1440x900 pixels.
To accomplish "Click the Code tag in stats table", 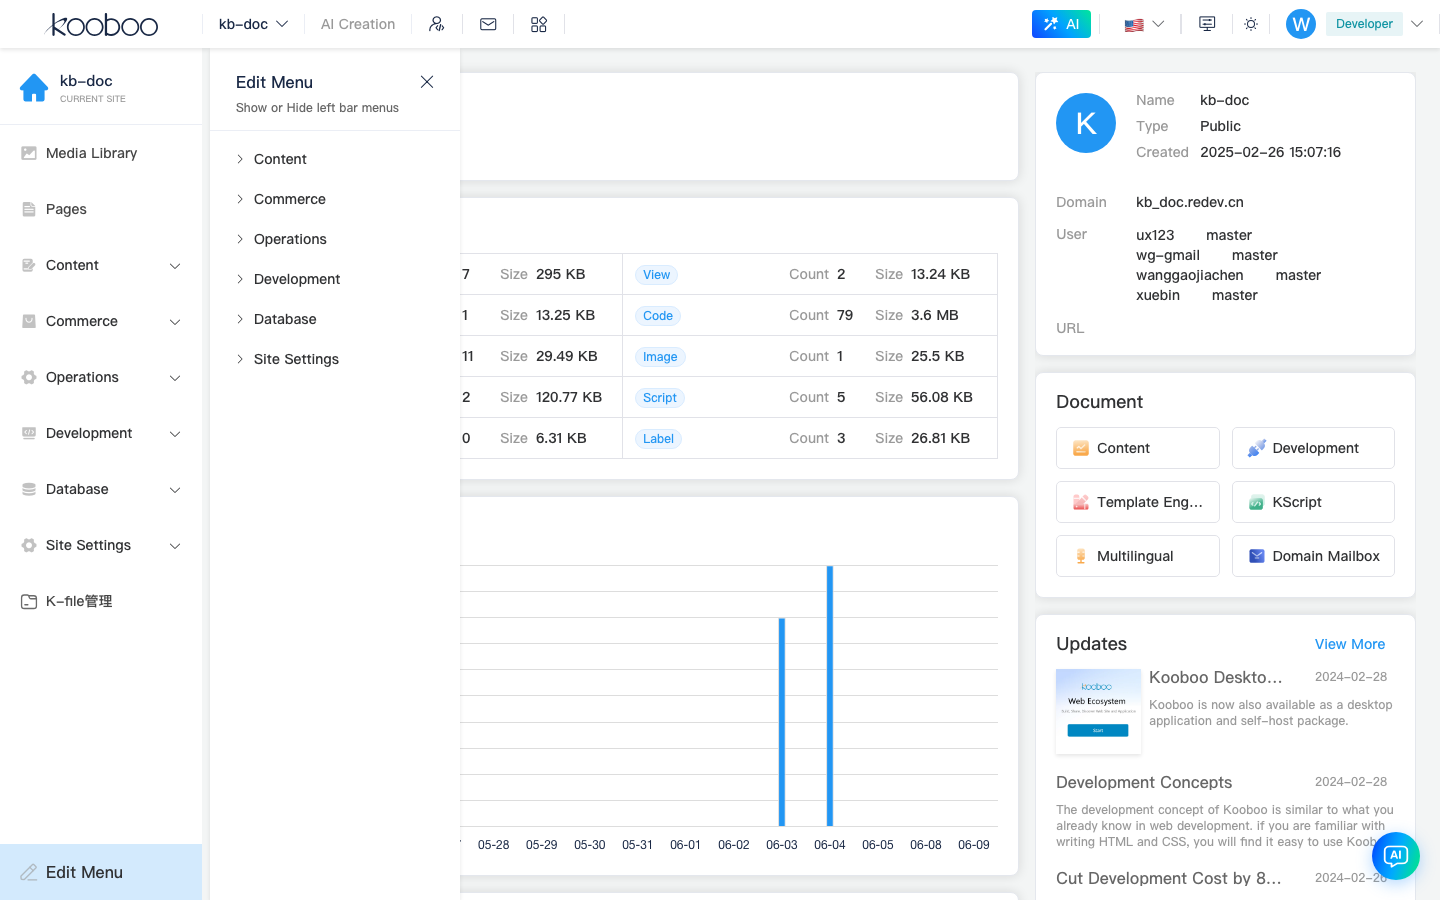I will (658, 316).
